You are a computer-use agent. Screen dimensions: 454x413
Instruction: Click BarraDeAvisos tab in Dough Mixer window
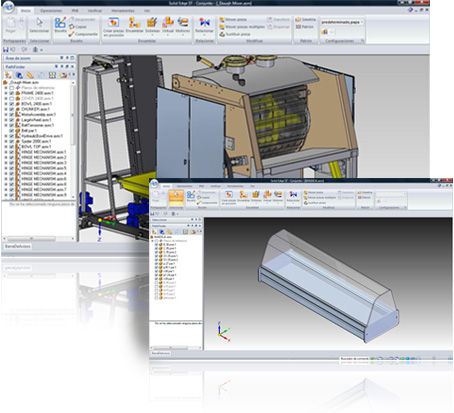pos(18,246)
